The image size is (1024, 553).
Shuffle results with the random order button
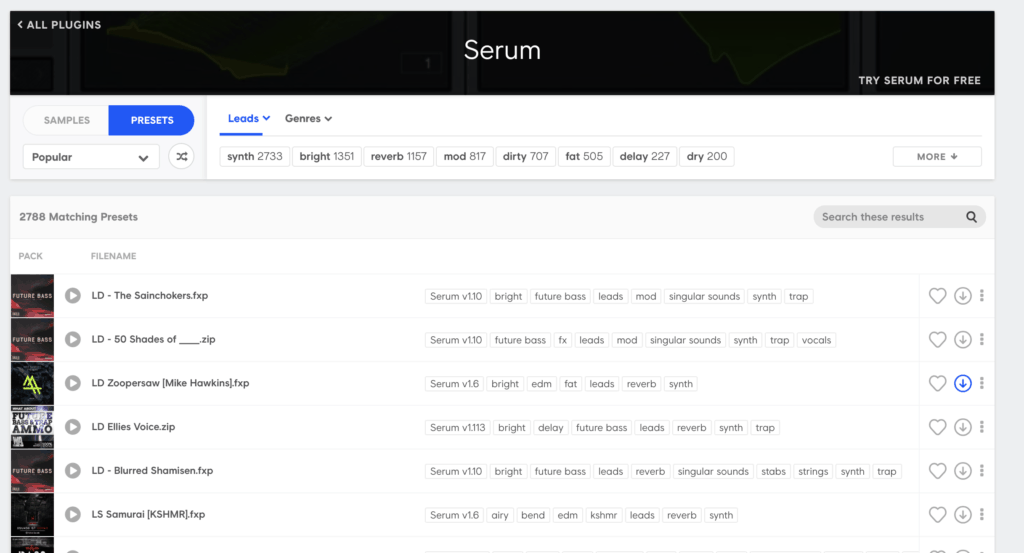tap(182, 157)
